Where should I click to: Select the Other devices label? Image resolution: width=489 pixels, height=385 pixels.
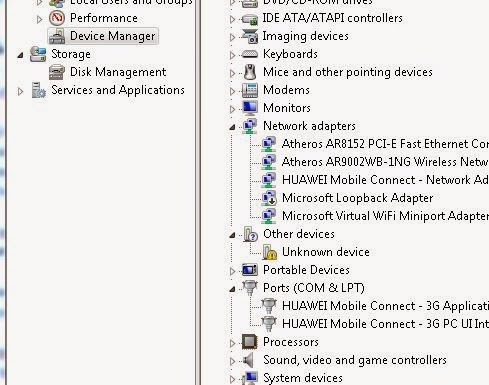(x=299, y=234)
